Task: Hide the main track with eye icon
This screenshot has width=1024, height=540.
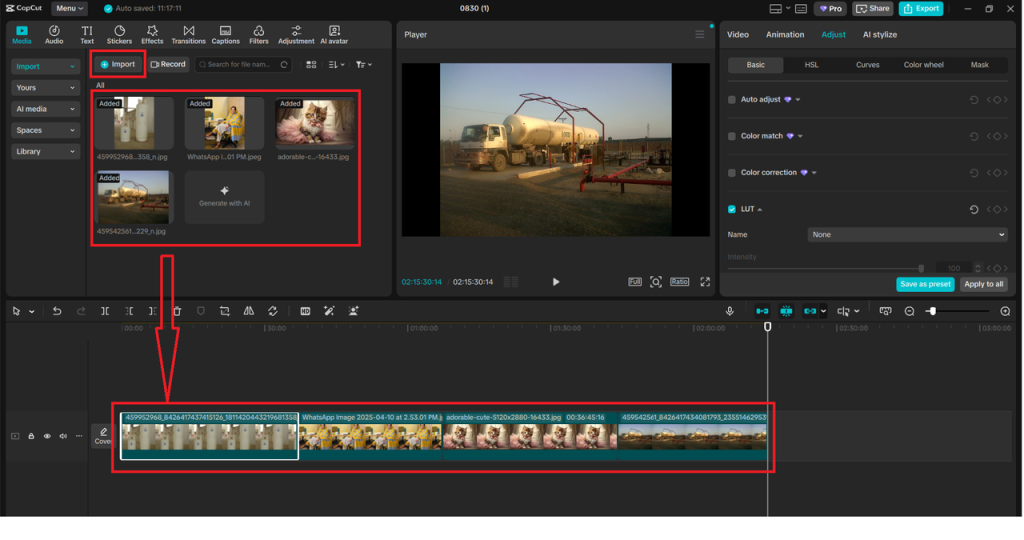Action: [x=47, y=436]
